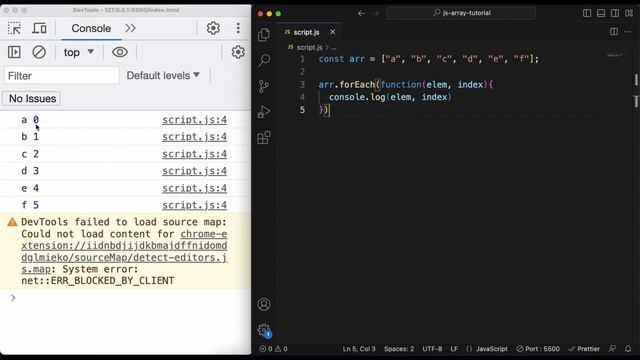
Task: Place cursor on console.log in line 4
Action: [x=357, y=97]
